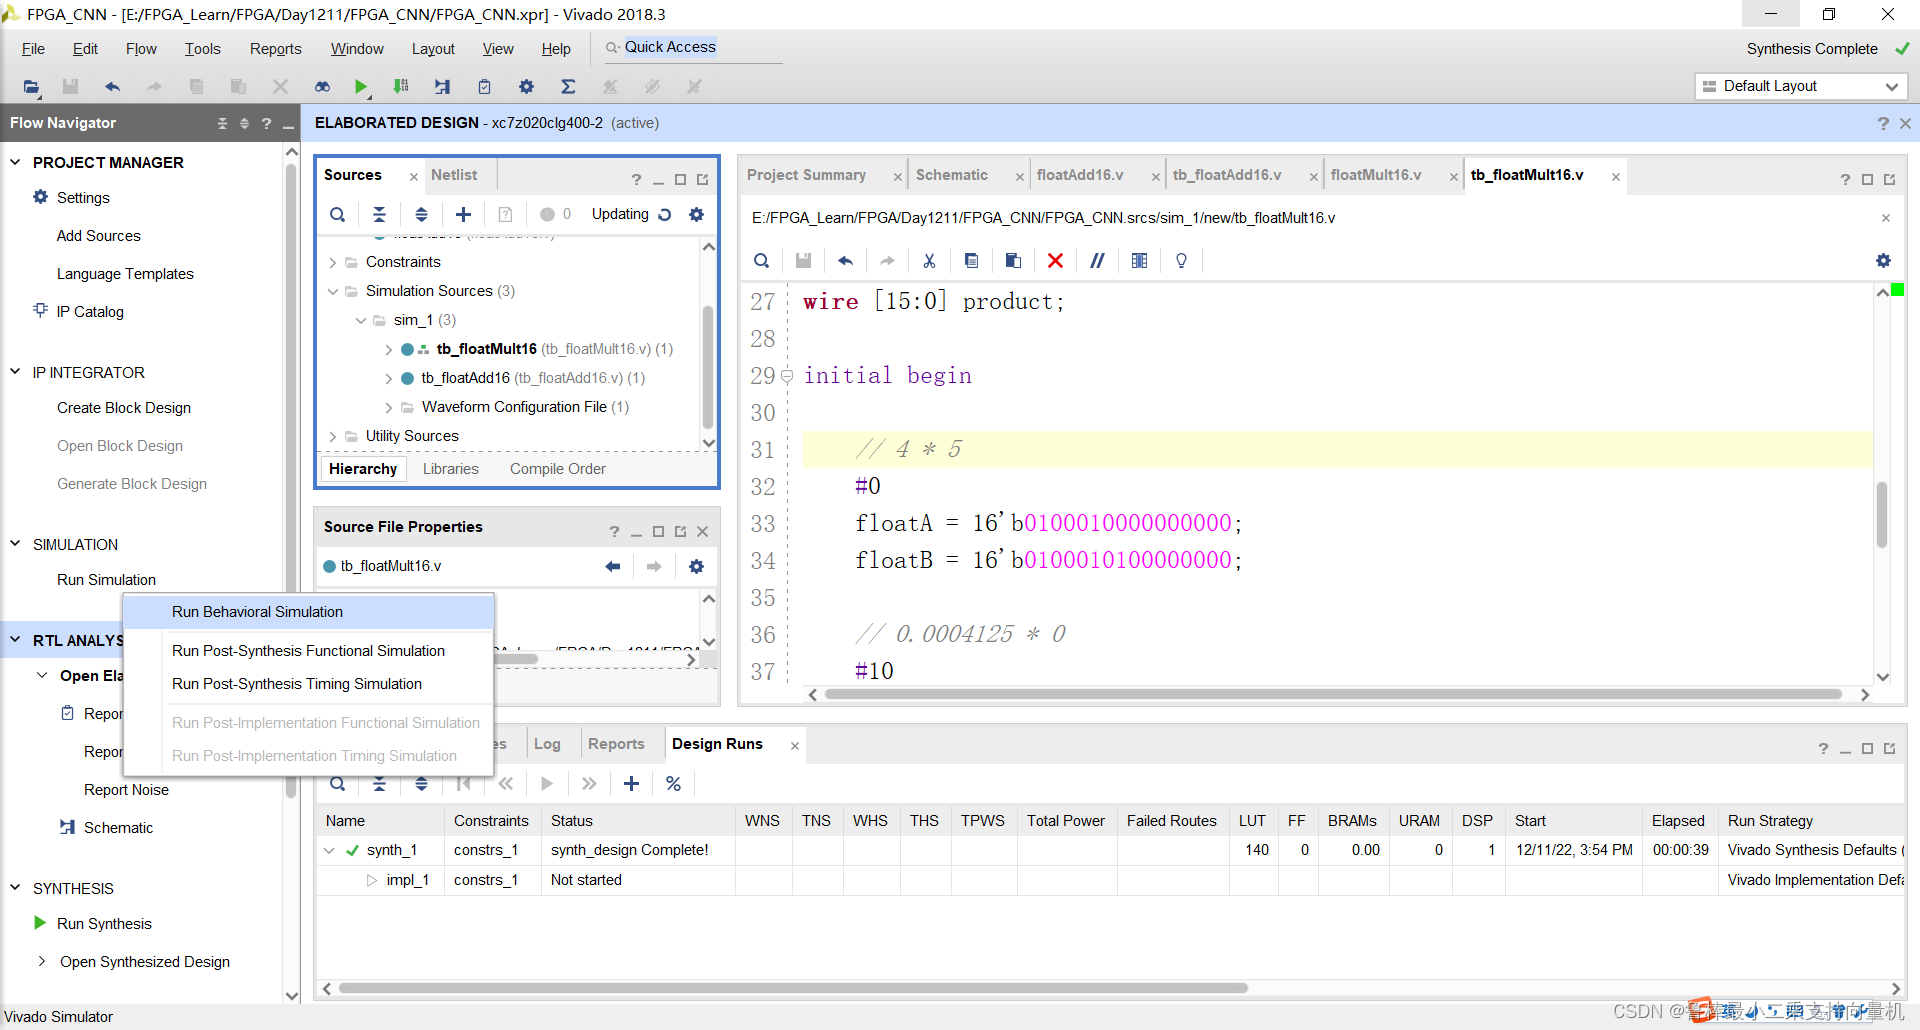This screenshot has height=1030, width=1920.
Task: Collapse SIMULATION section in Flow Navigator
Action: click(x=15, y=544)
